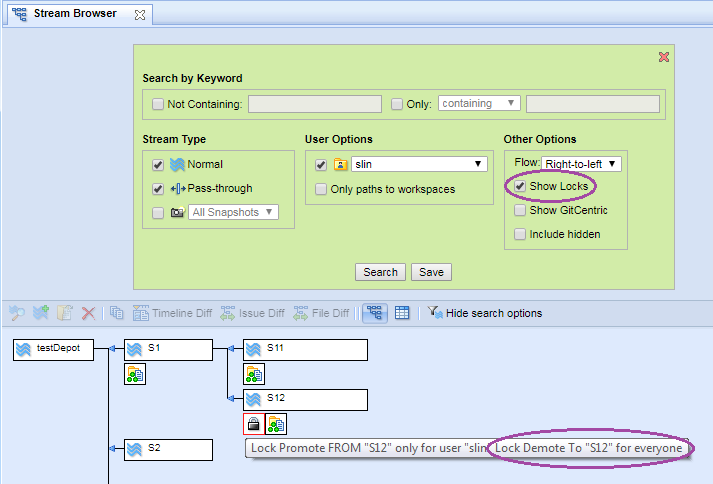Enable the Show GitCentric option
713x484 pixels.
[520, 210]
